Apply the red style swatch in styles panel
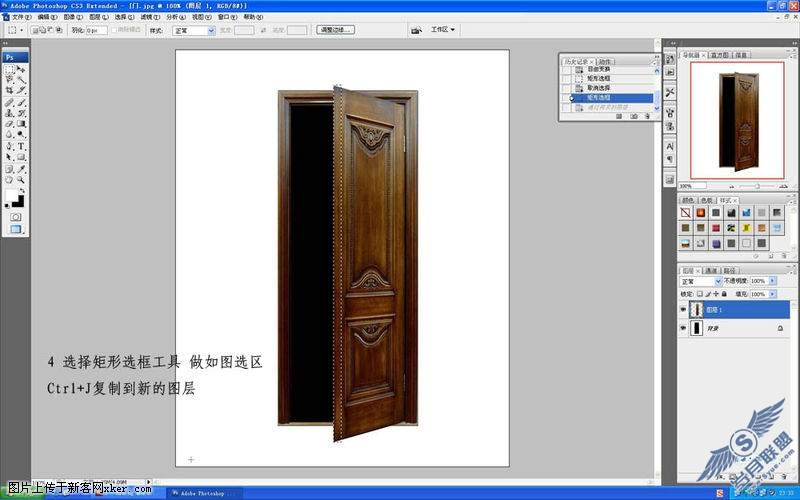This screenshot has width=800, height=500. pyautogui.click(x=716, y=228)
